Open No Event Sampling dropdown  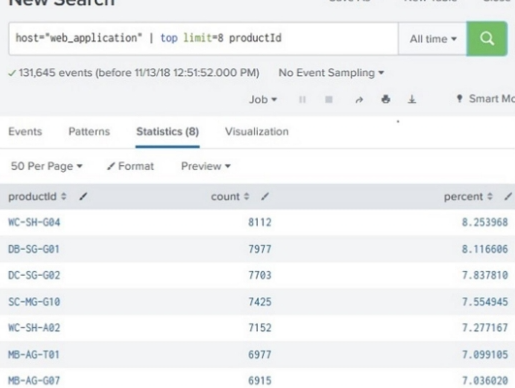[x=331, y=73]
